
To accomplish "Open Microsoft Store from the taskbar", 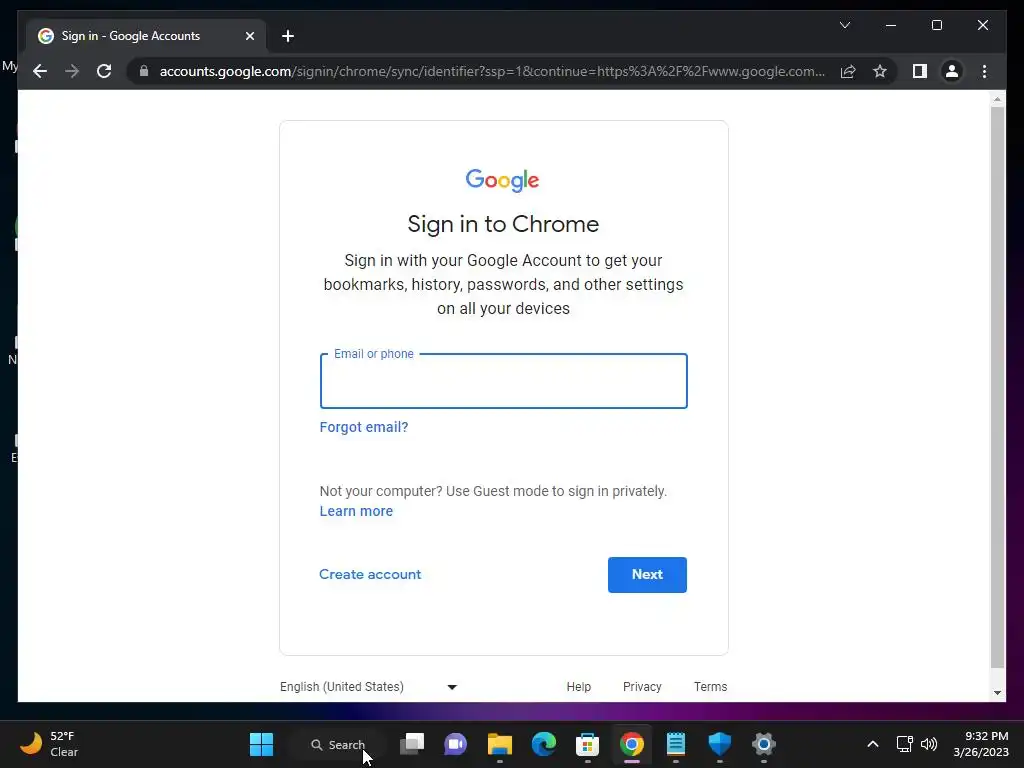I will [587, 744].
